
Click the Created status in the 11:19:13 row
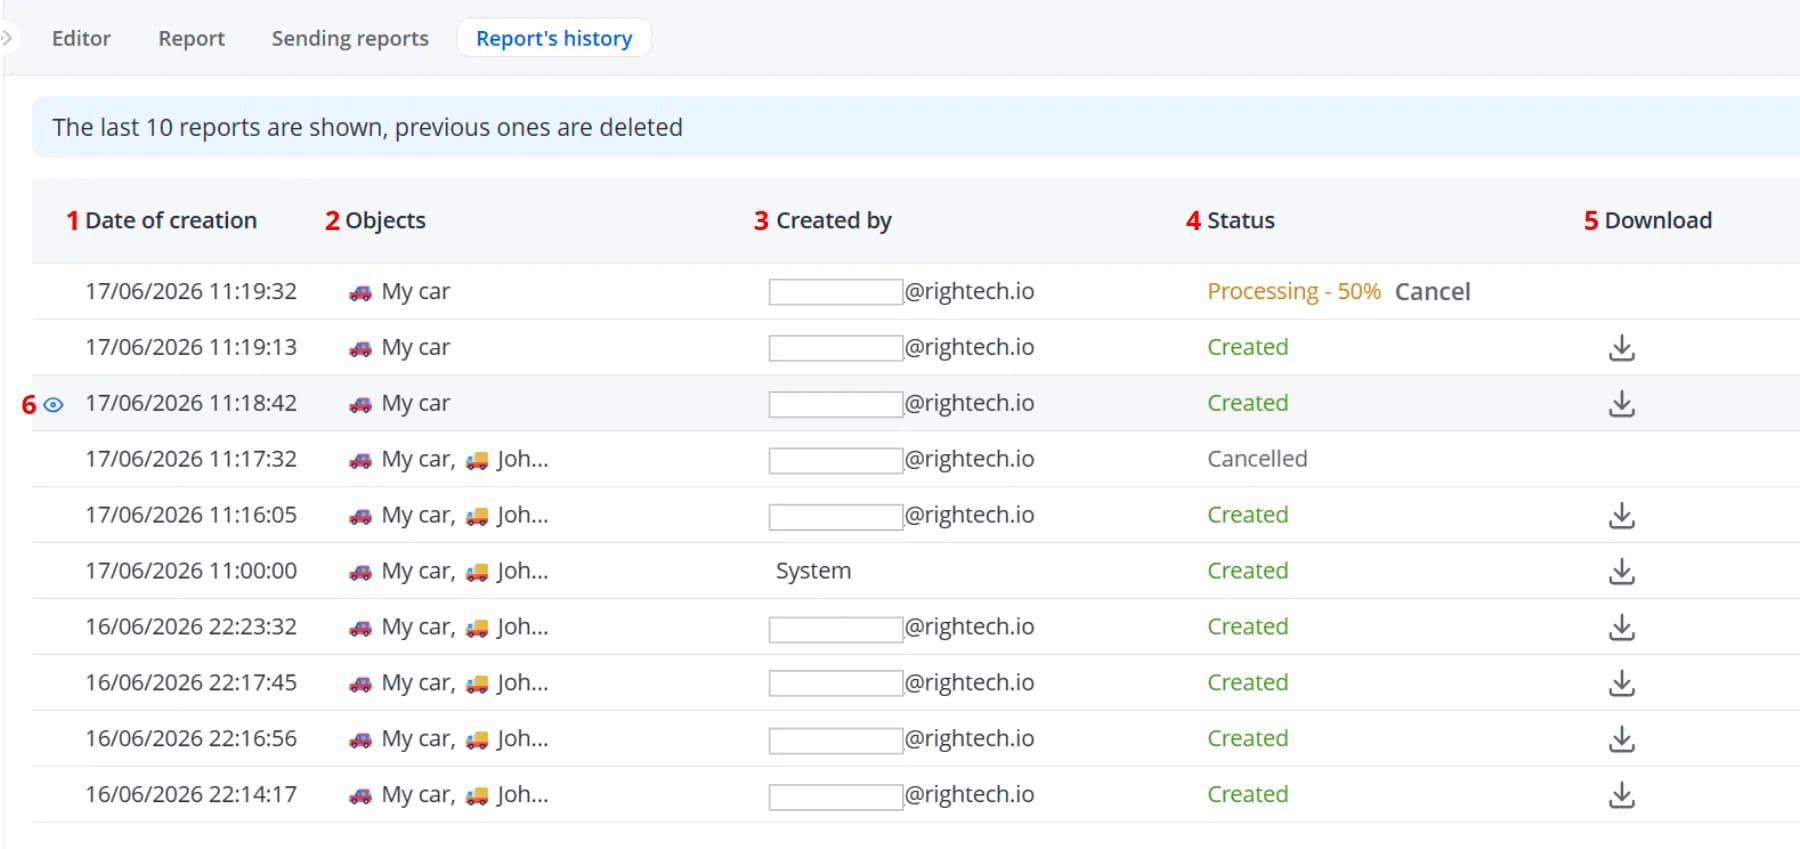click(x=1247, y=347)
